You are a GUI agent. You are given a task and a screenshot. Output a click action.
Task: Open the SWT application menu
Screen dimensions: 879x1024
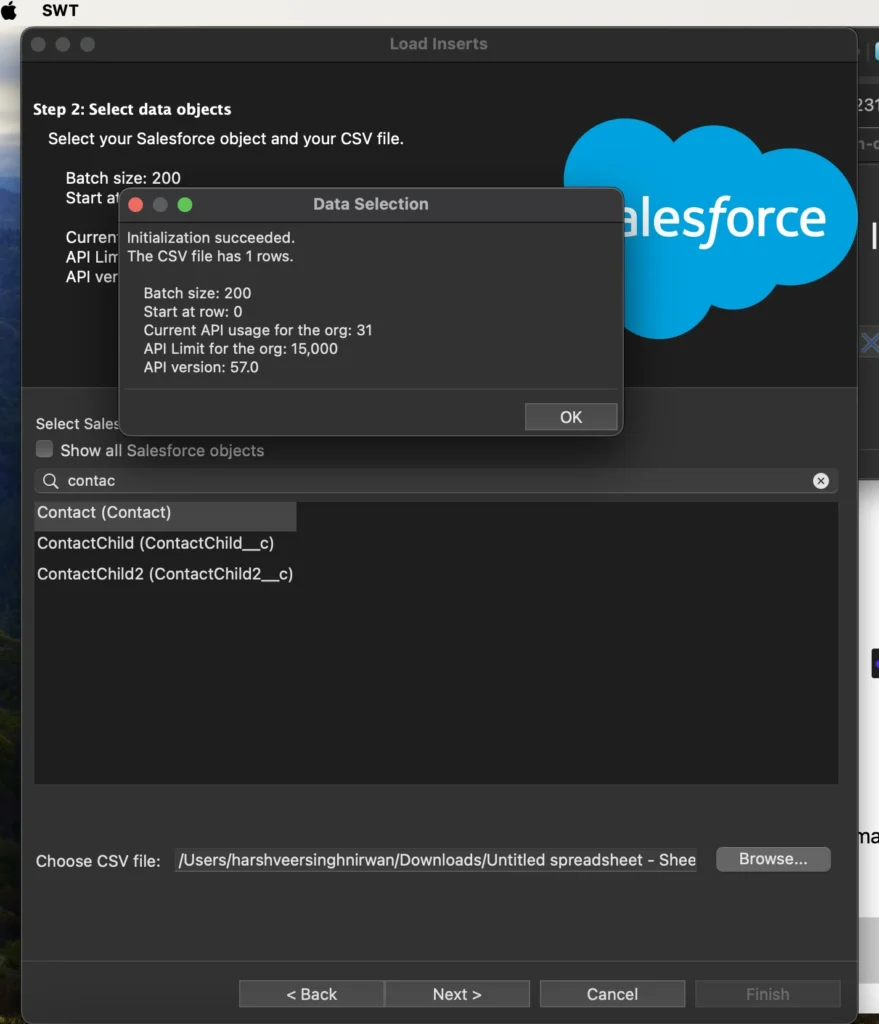click(x=60, y=10)
